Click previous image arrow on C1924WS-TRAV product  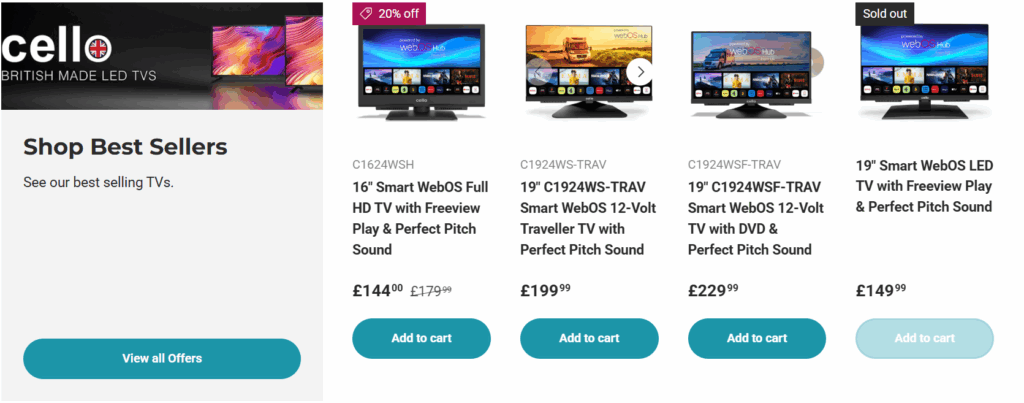pos(539,71)
